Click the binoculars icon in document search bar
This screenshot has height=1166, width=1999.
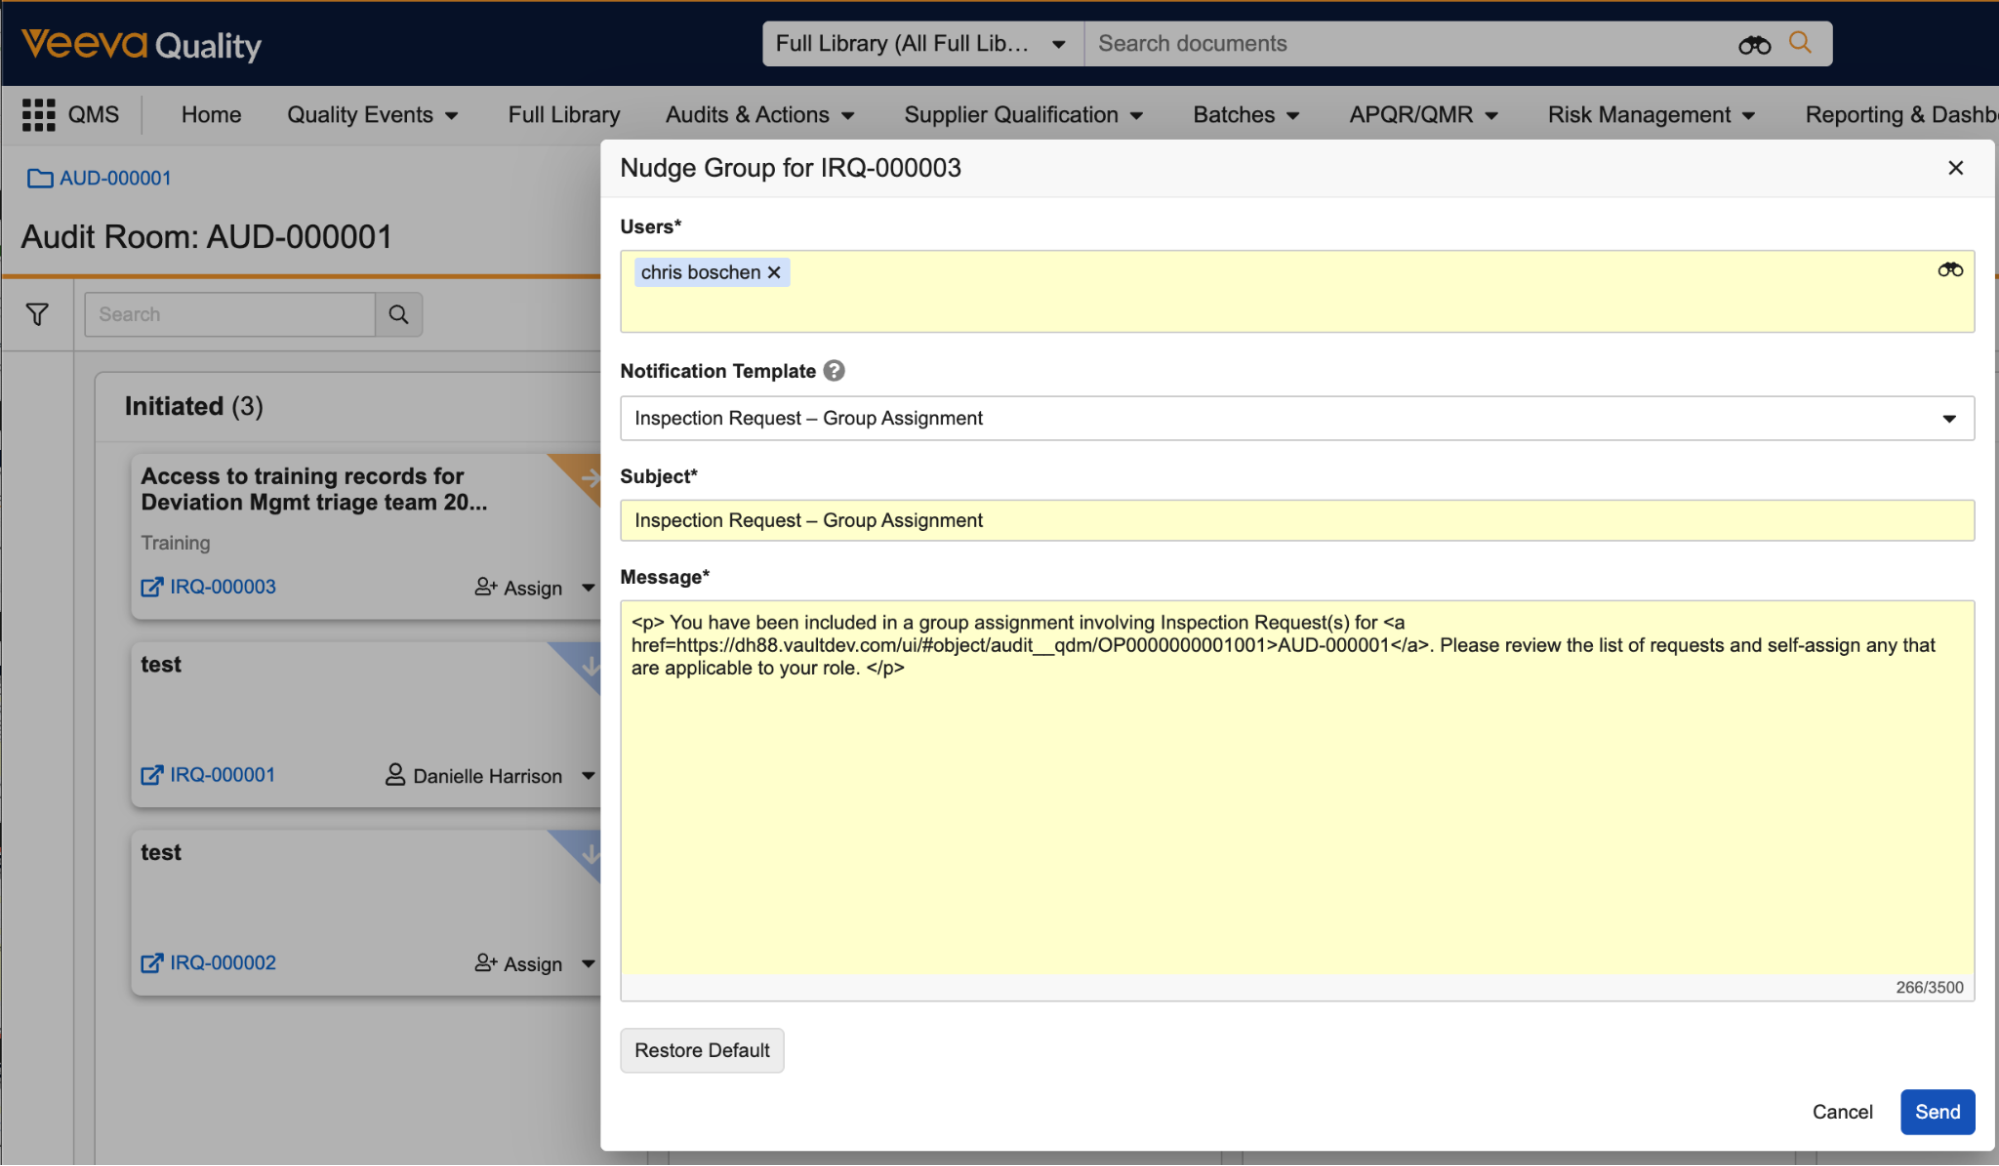[x=1754, y=45]
